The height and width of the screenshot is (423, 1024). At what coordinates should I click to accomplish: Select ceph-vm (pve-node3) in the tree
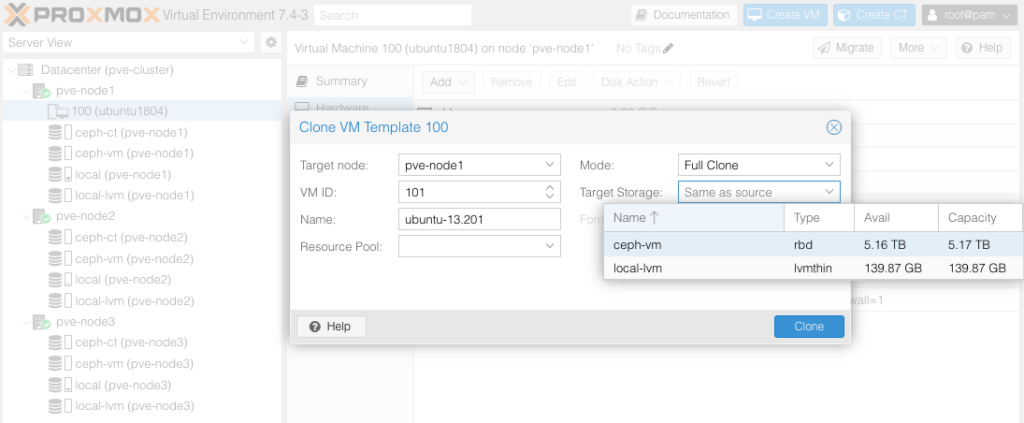[x=134, y=364]
